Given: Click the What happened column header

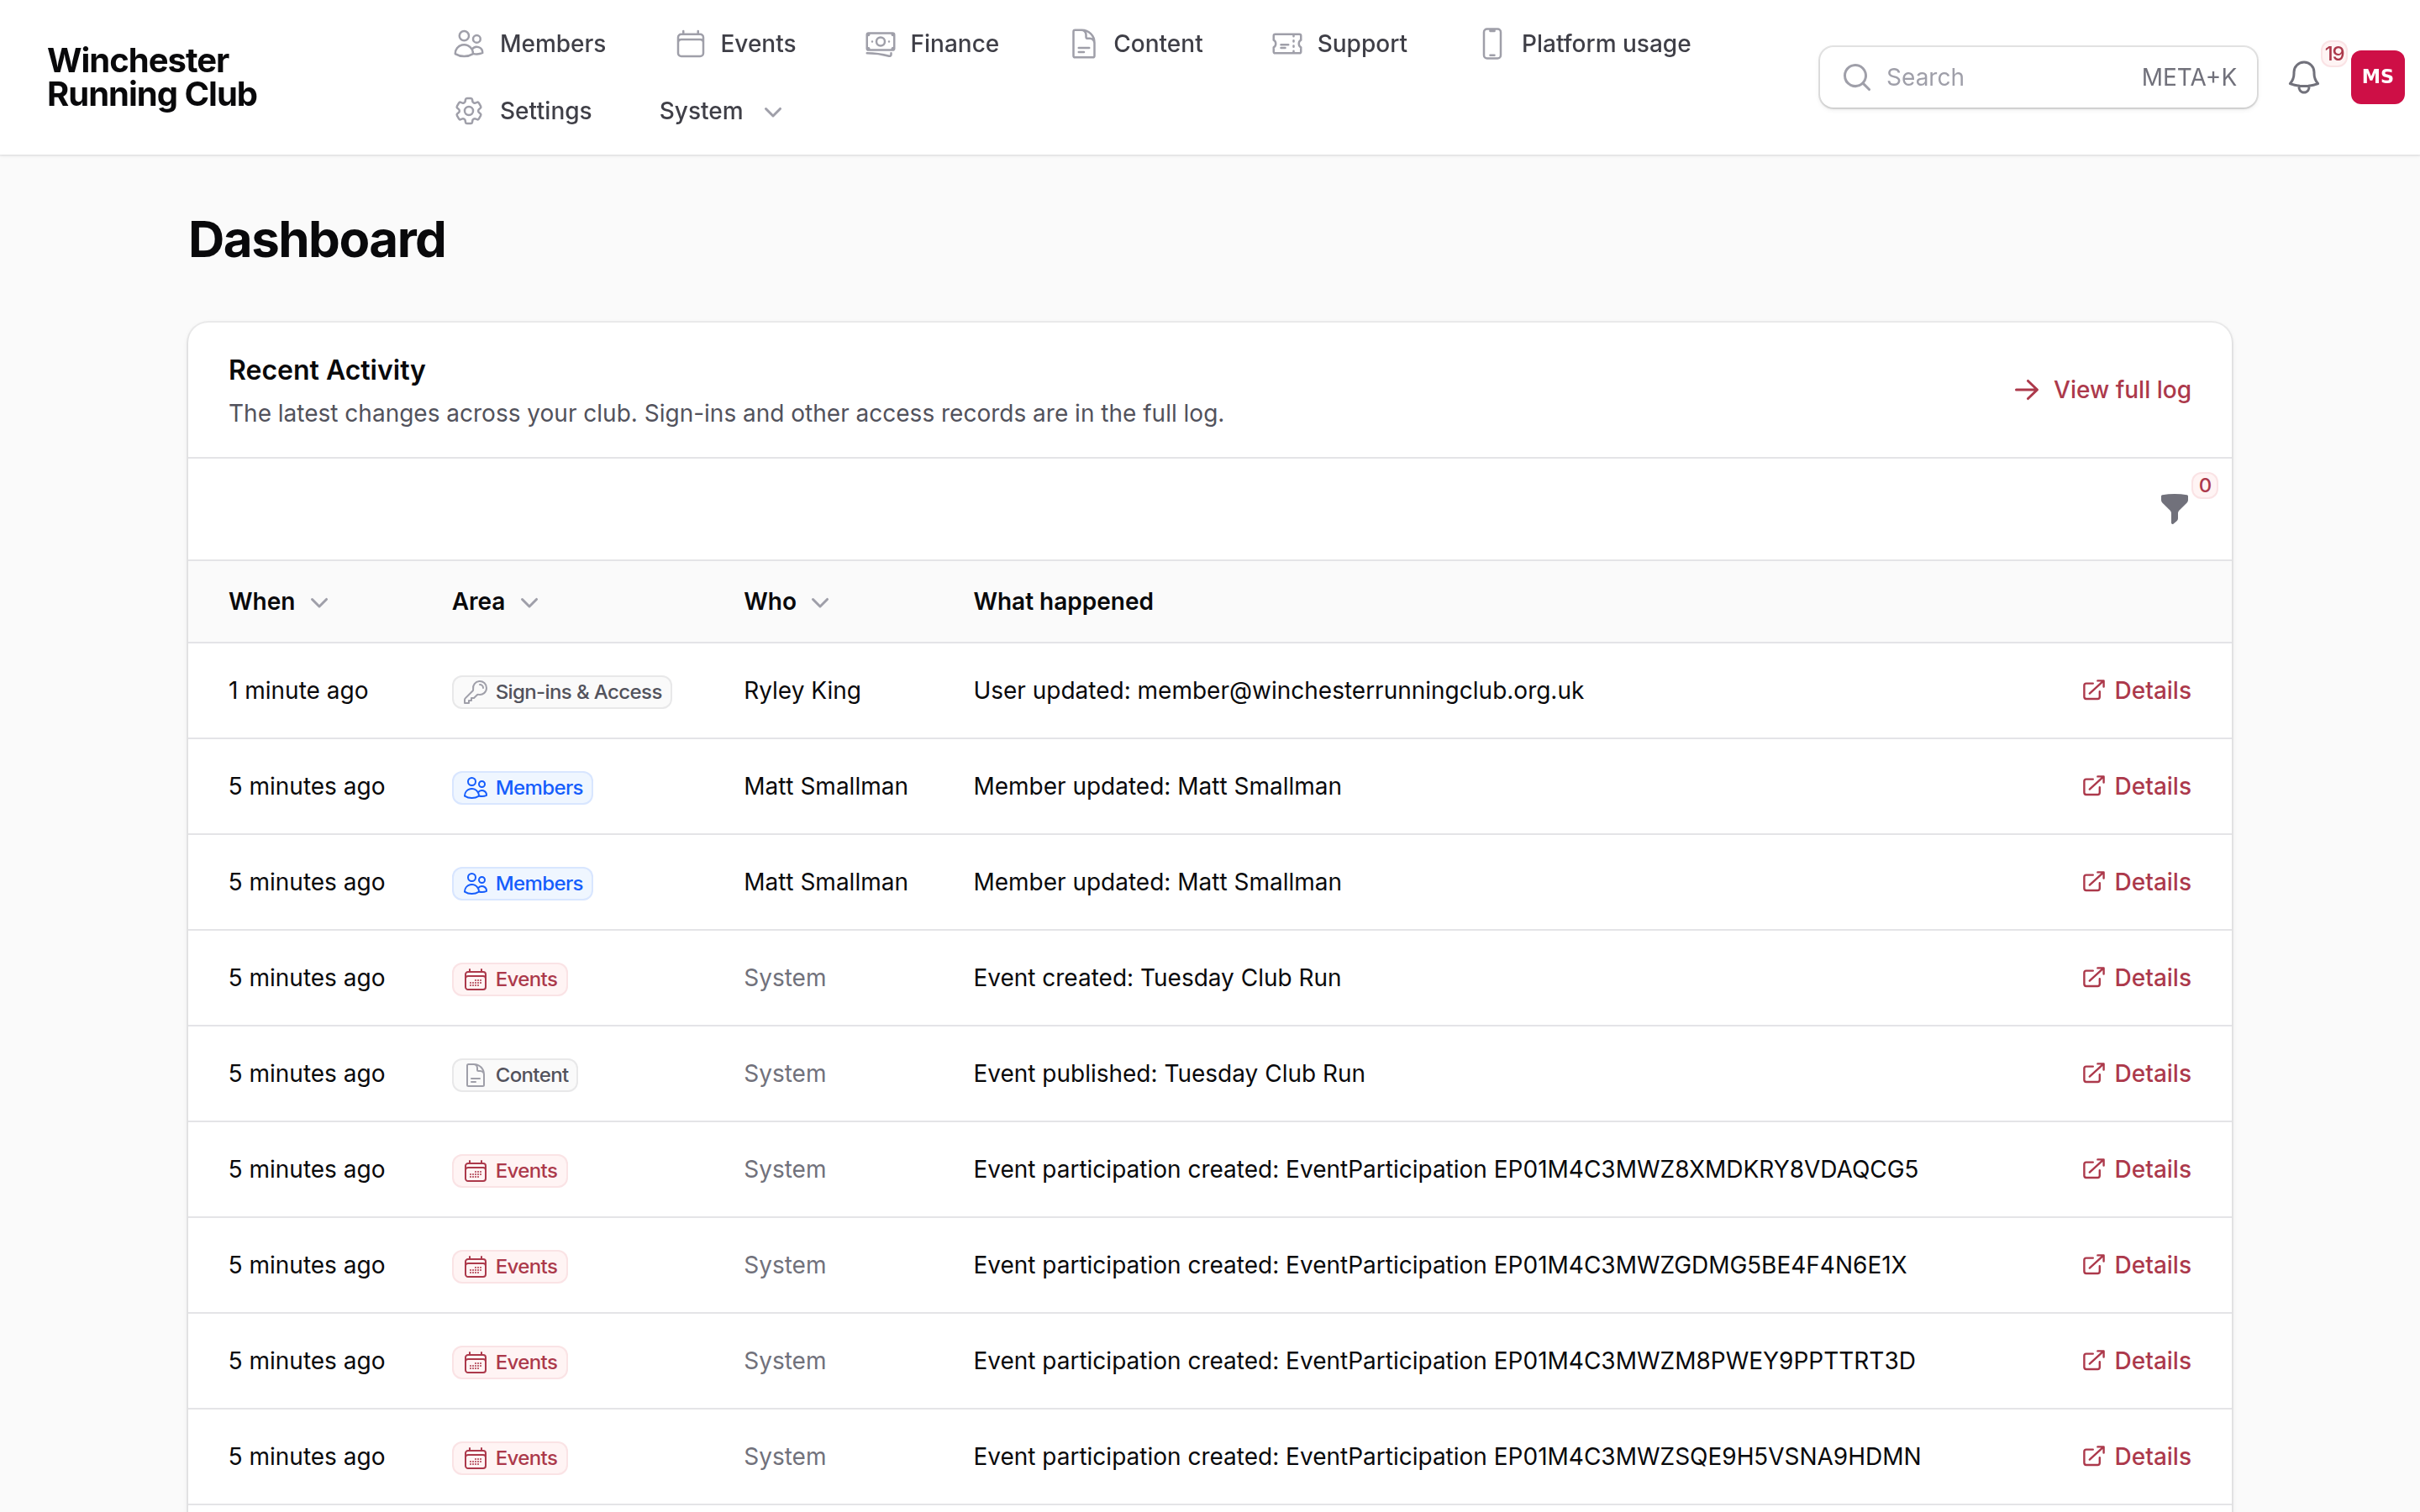Looking at the screenshot, I should 1063,601.
